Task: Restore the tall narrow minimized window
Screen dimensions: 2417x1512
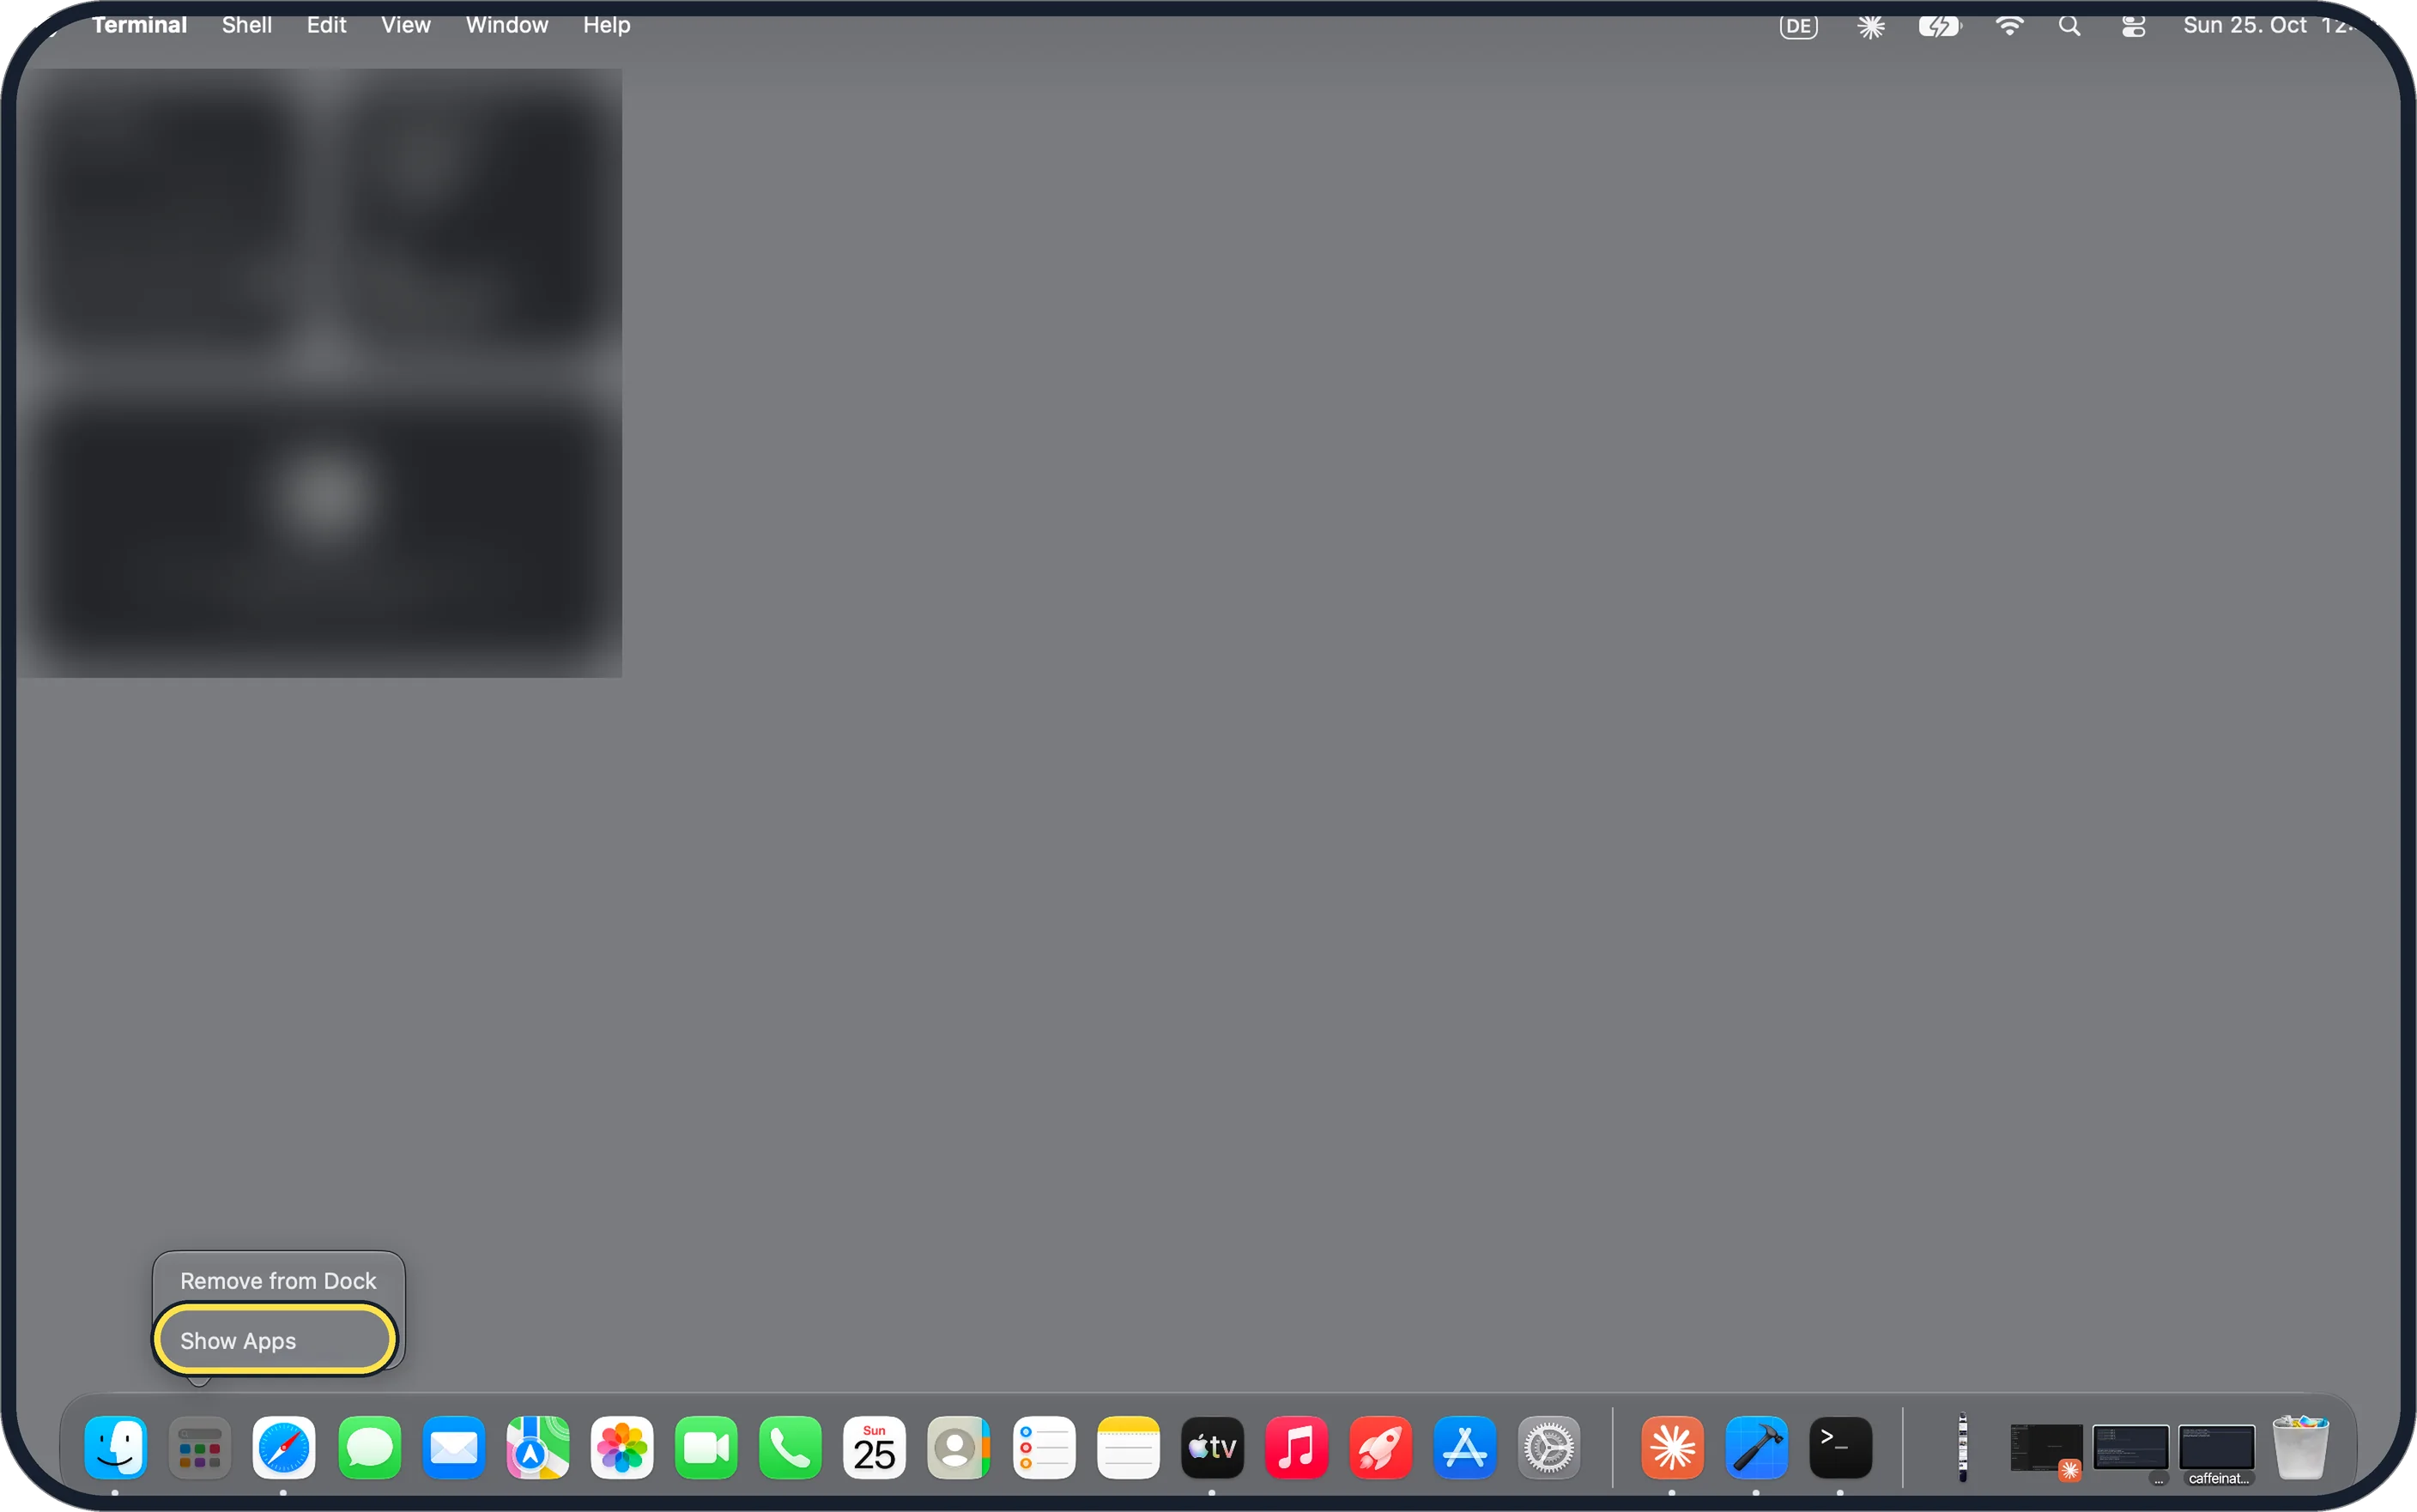Action: click(x=1962, y=1447)
